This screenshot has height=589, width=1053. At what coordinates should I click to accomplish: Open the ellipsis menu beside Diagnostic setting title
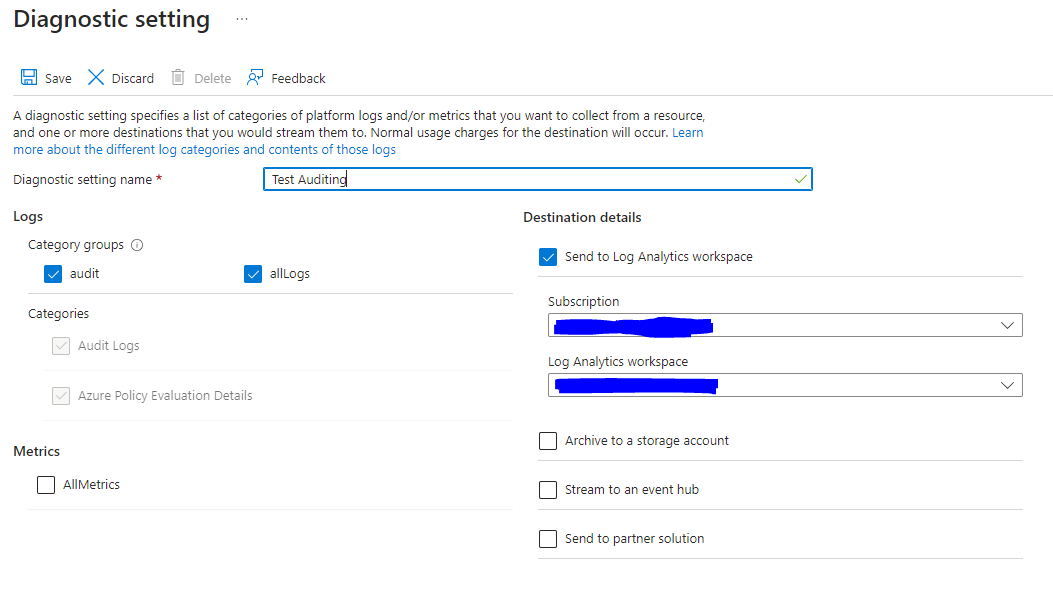242,20
